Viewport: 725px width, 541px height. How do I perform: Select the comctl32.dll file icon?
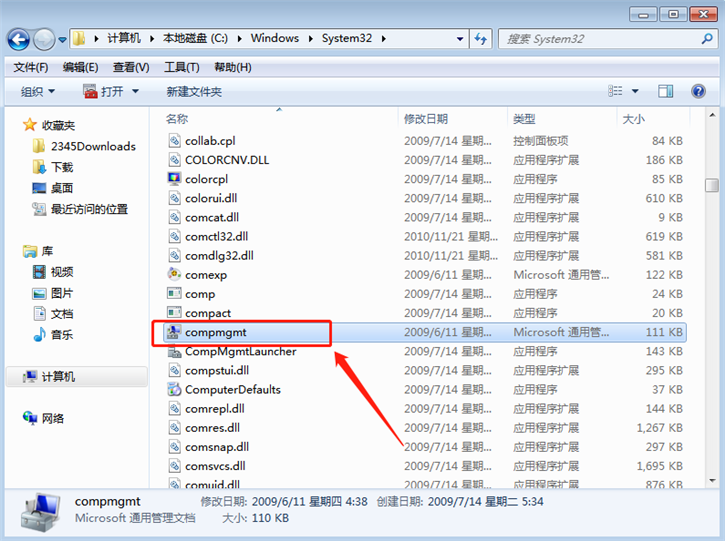pyautogui.click(x=174, y=236)
